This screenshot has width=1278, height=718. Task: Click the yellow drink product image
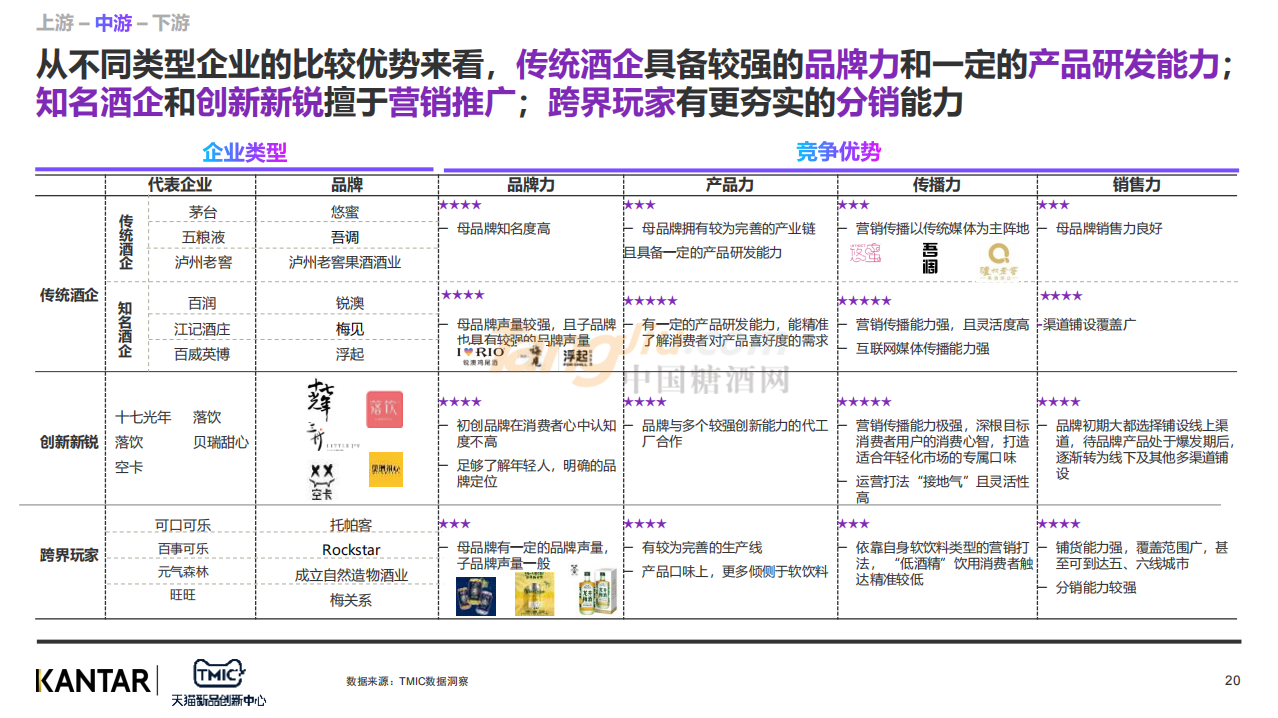[535, 592]
